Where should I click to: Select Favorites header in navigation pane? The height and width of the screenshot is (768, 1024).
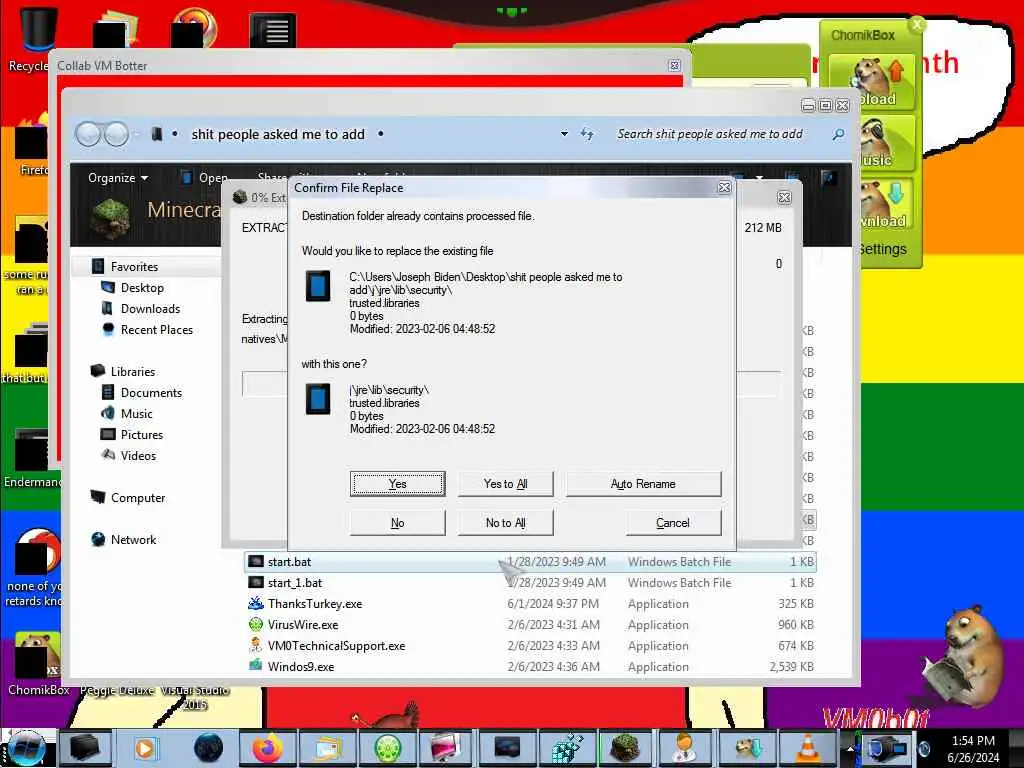[134, 266]
